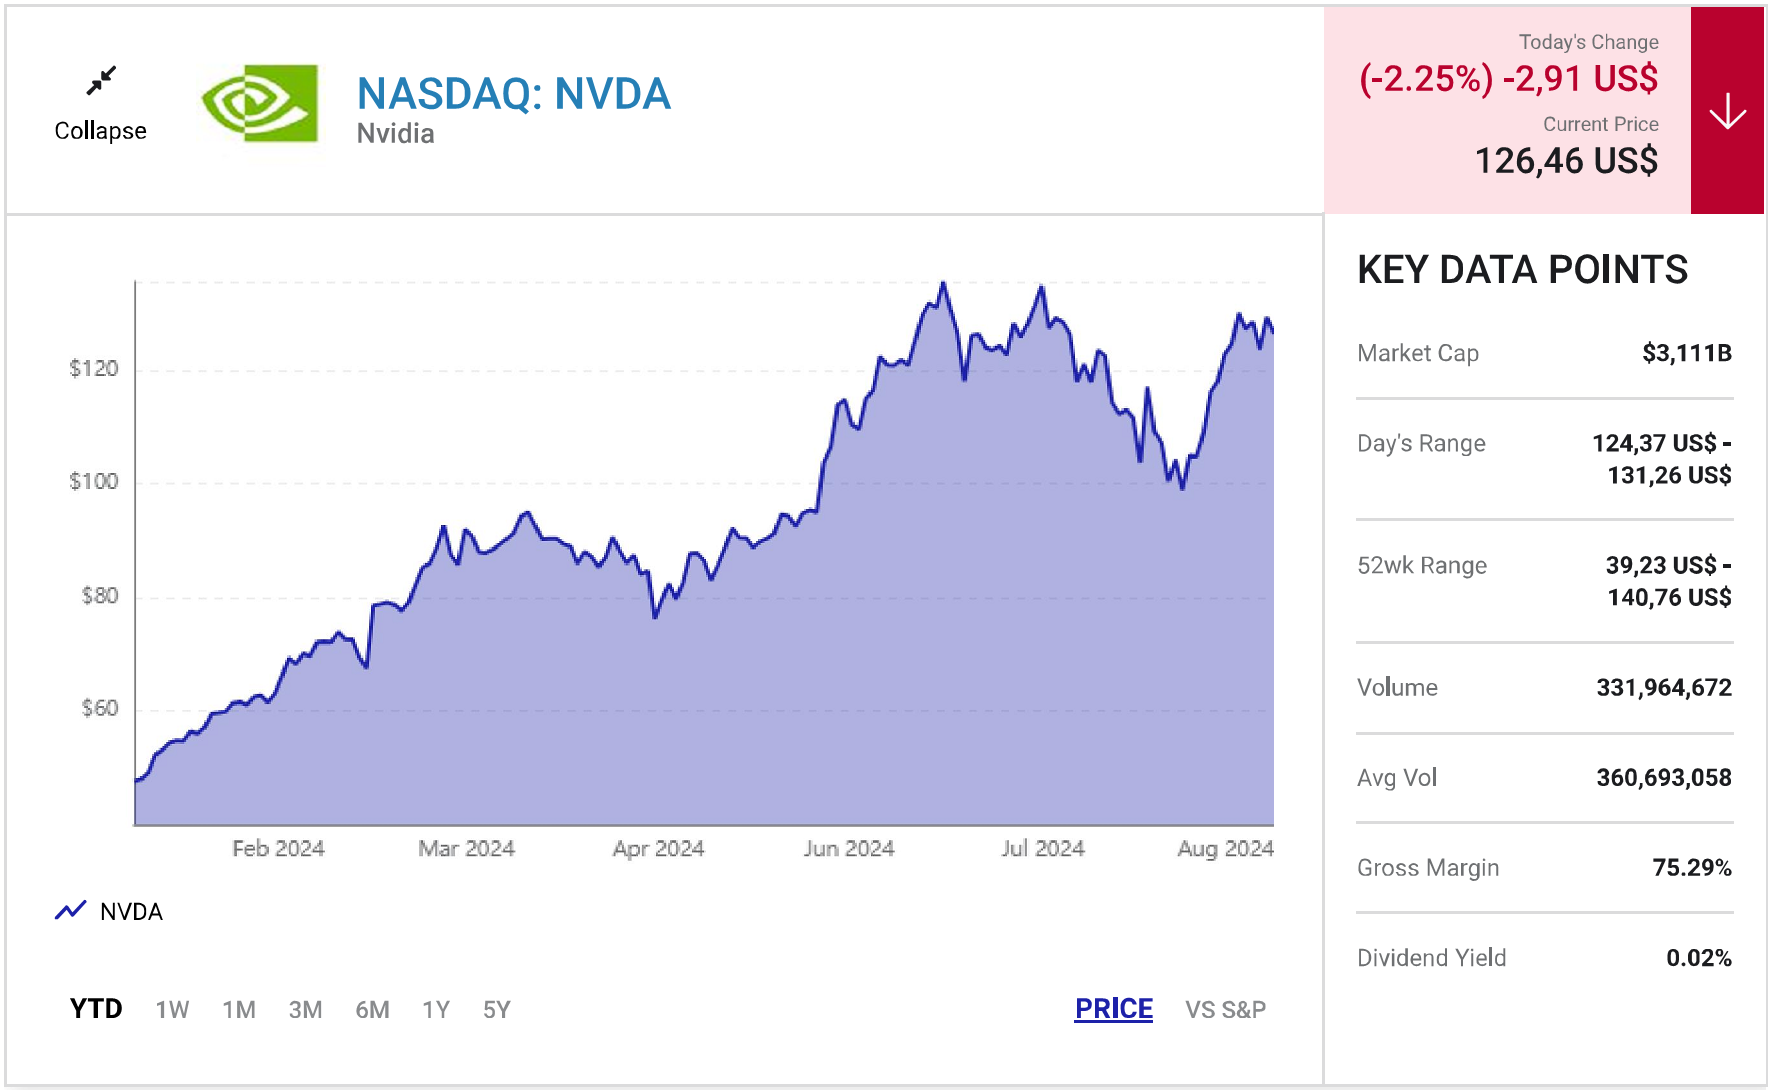
Task: Click the chart peak near Jun 2024
Action: click(942, 285)
